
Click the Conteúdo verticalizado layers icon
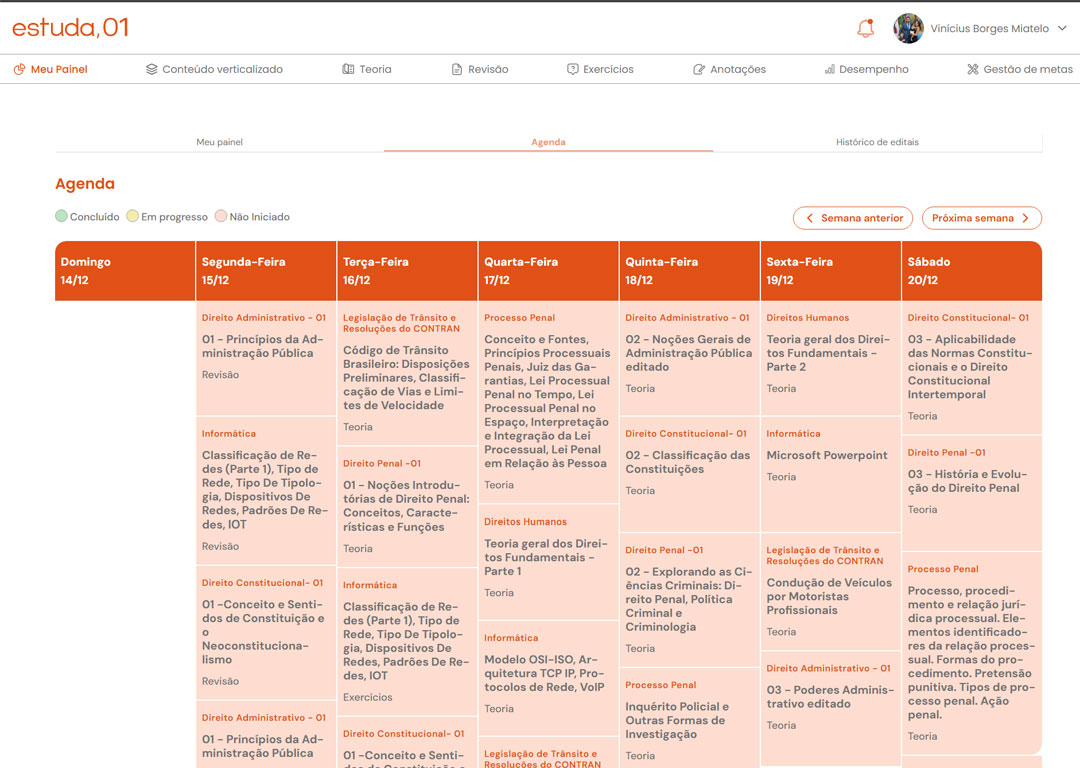pos(152,69)
